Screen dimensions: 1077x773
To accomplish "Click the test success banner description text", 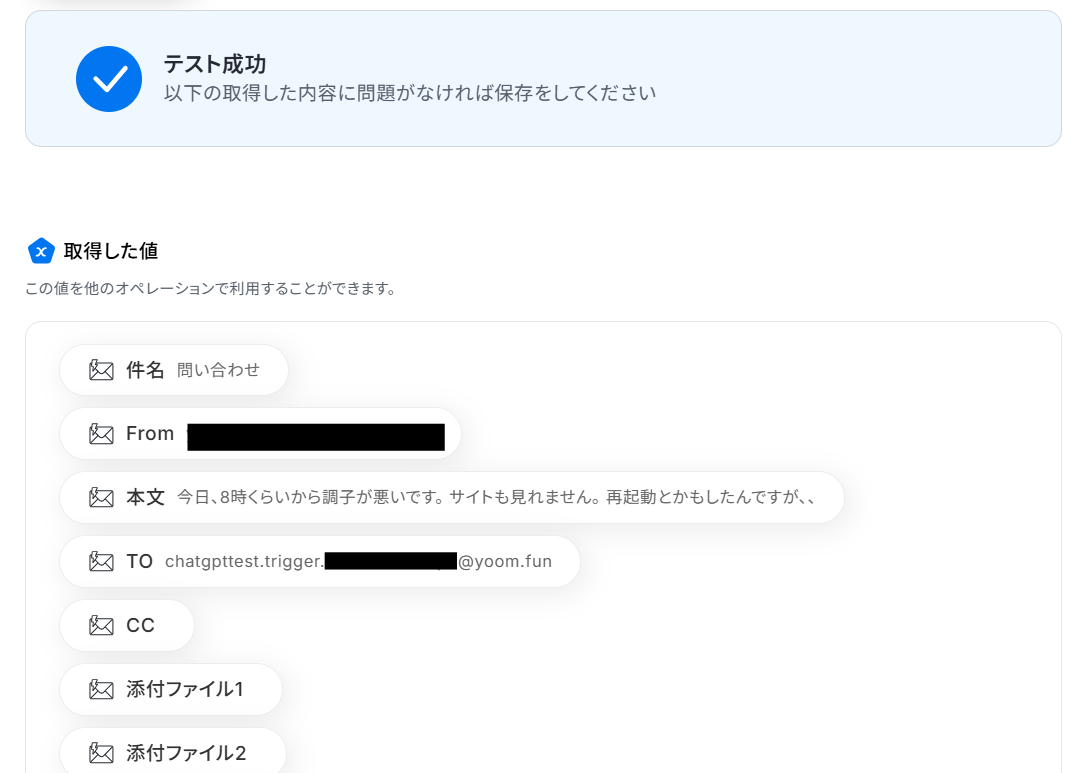I will 409,93.
